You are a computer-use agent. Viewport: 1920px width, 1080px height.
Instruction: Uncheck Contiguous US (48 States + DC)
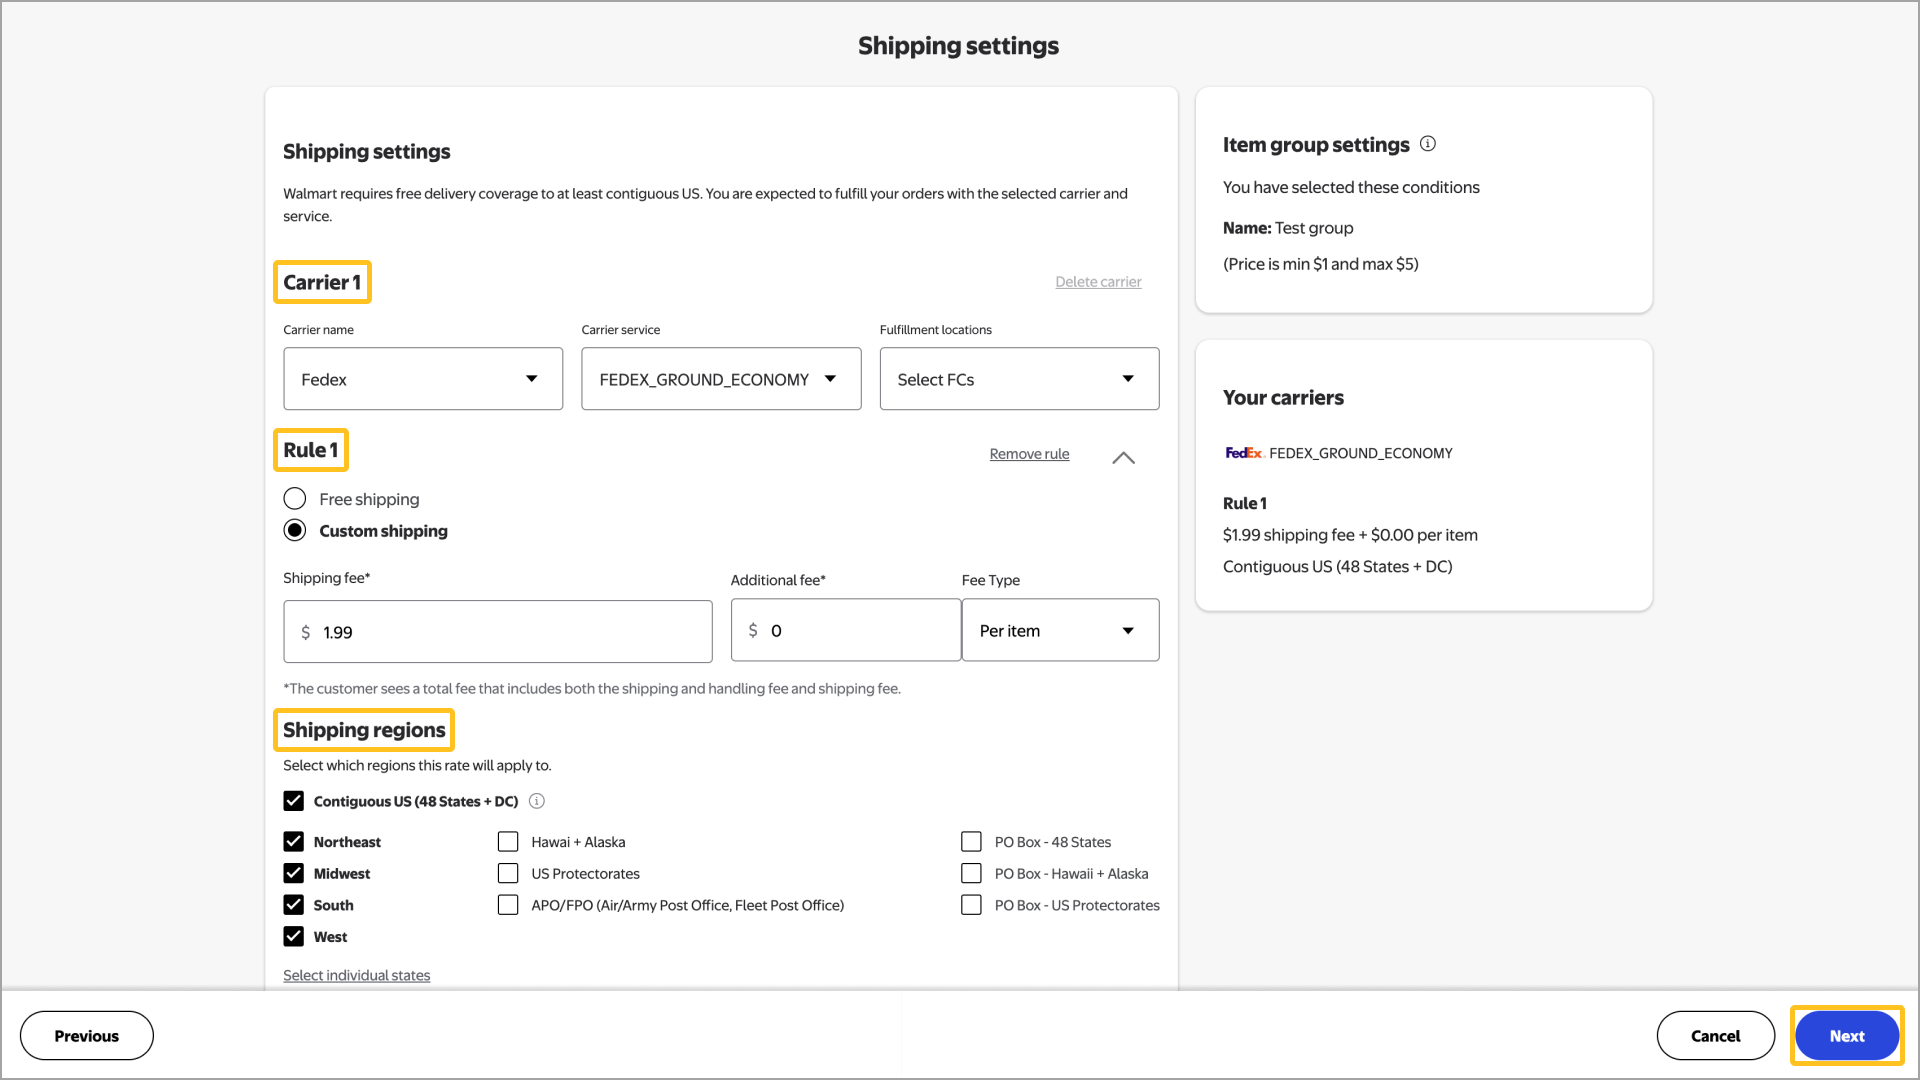click(293, 801)
